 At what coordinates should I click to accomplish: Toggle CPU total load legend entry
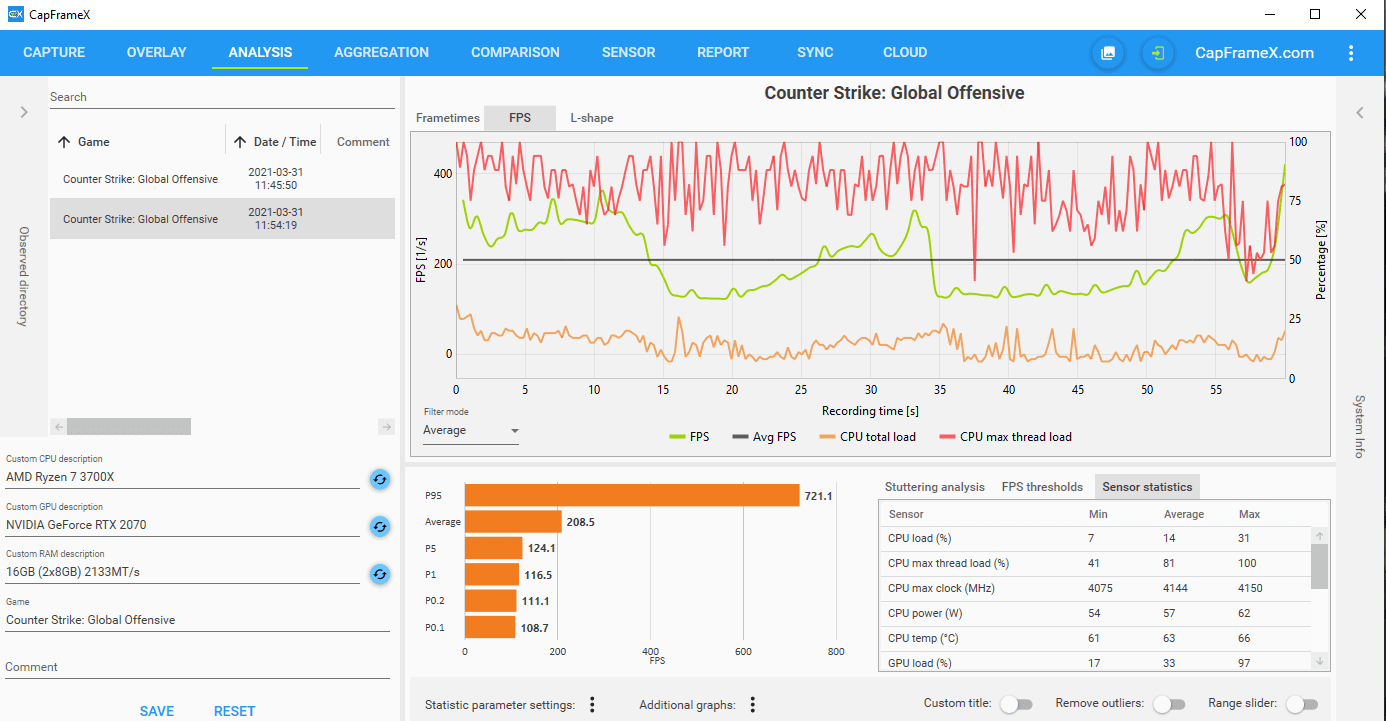click(866, 437)
